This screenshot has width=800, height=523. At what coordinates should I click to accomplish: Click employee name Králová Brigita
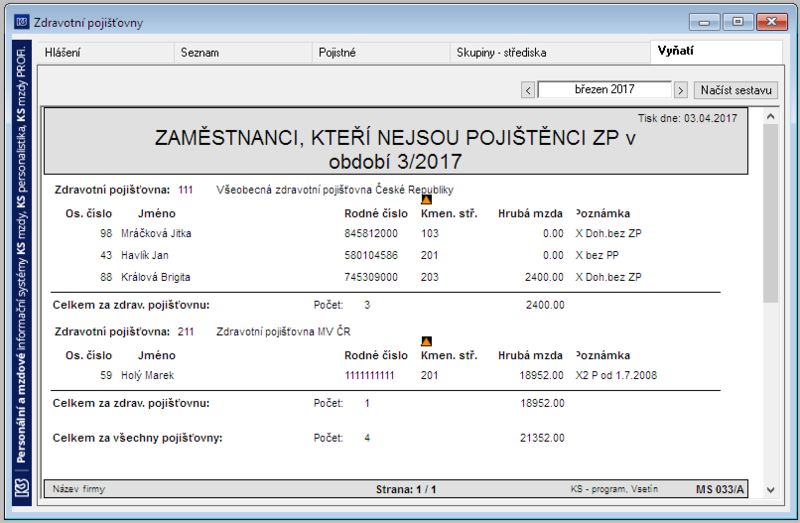click(156, 277)
